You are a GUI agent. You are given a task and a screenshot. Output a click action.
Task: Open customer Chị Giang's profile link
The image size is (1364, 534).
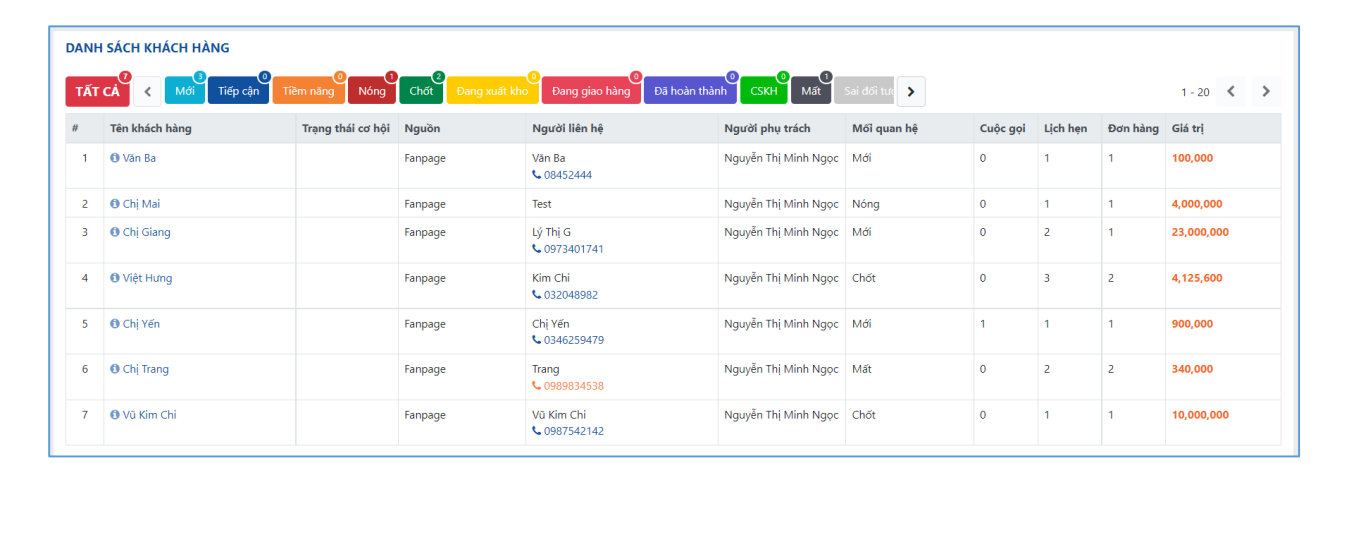point(146,232)
